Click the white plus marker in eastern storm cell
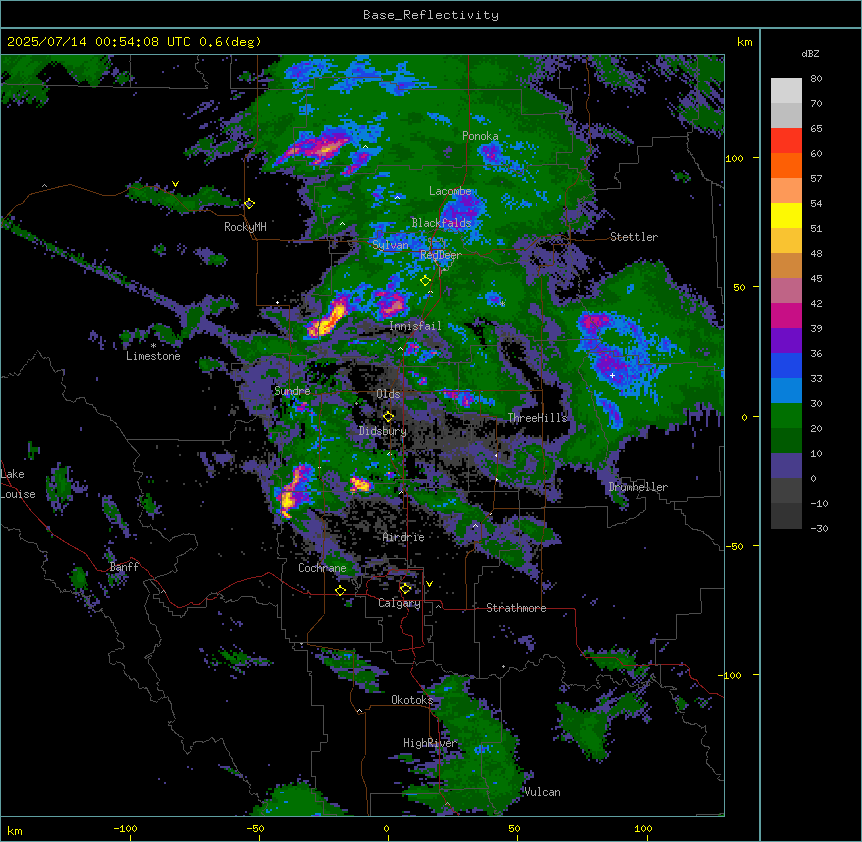862x842 pixels. [612, 375]
